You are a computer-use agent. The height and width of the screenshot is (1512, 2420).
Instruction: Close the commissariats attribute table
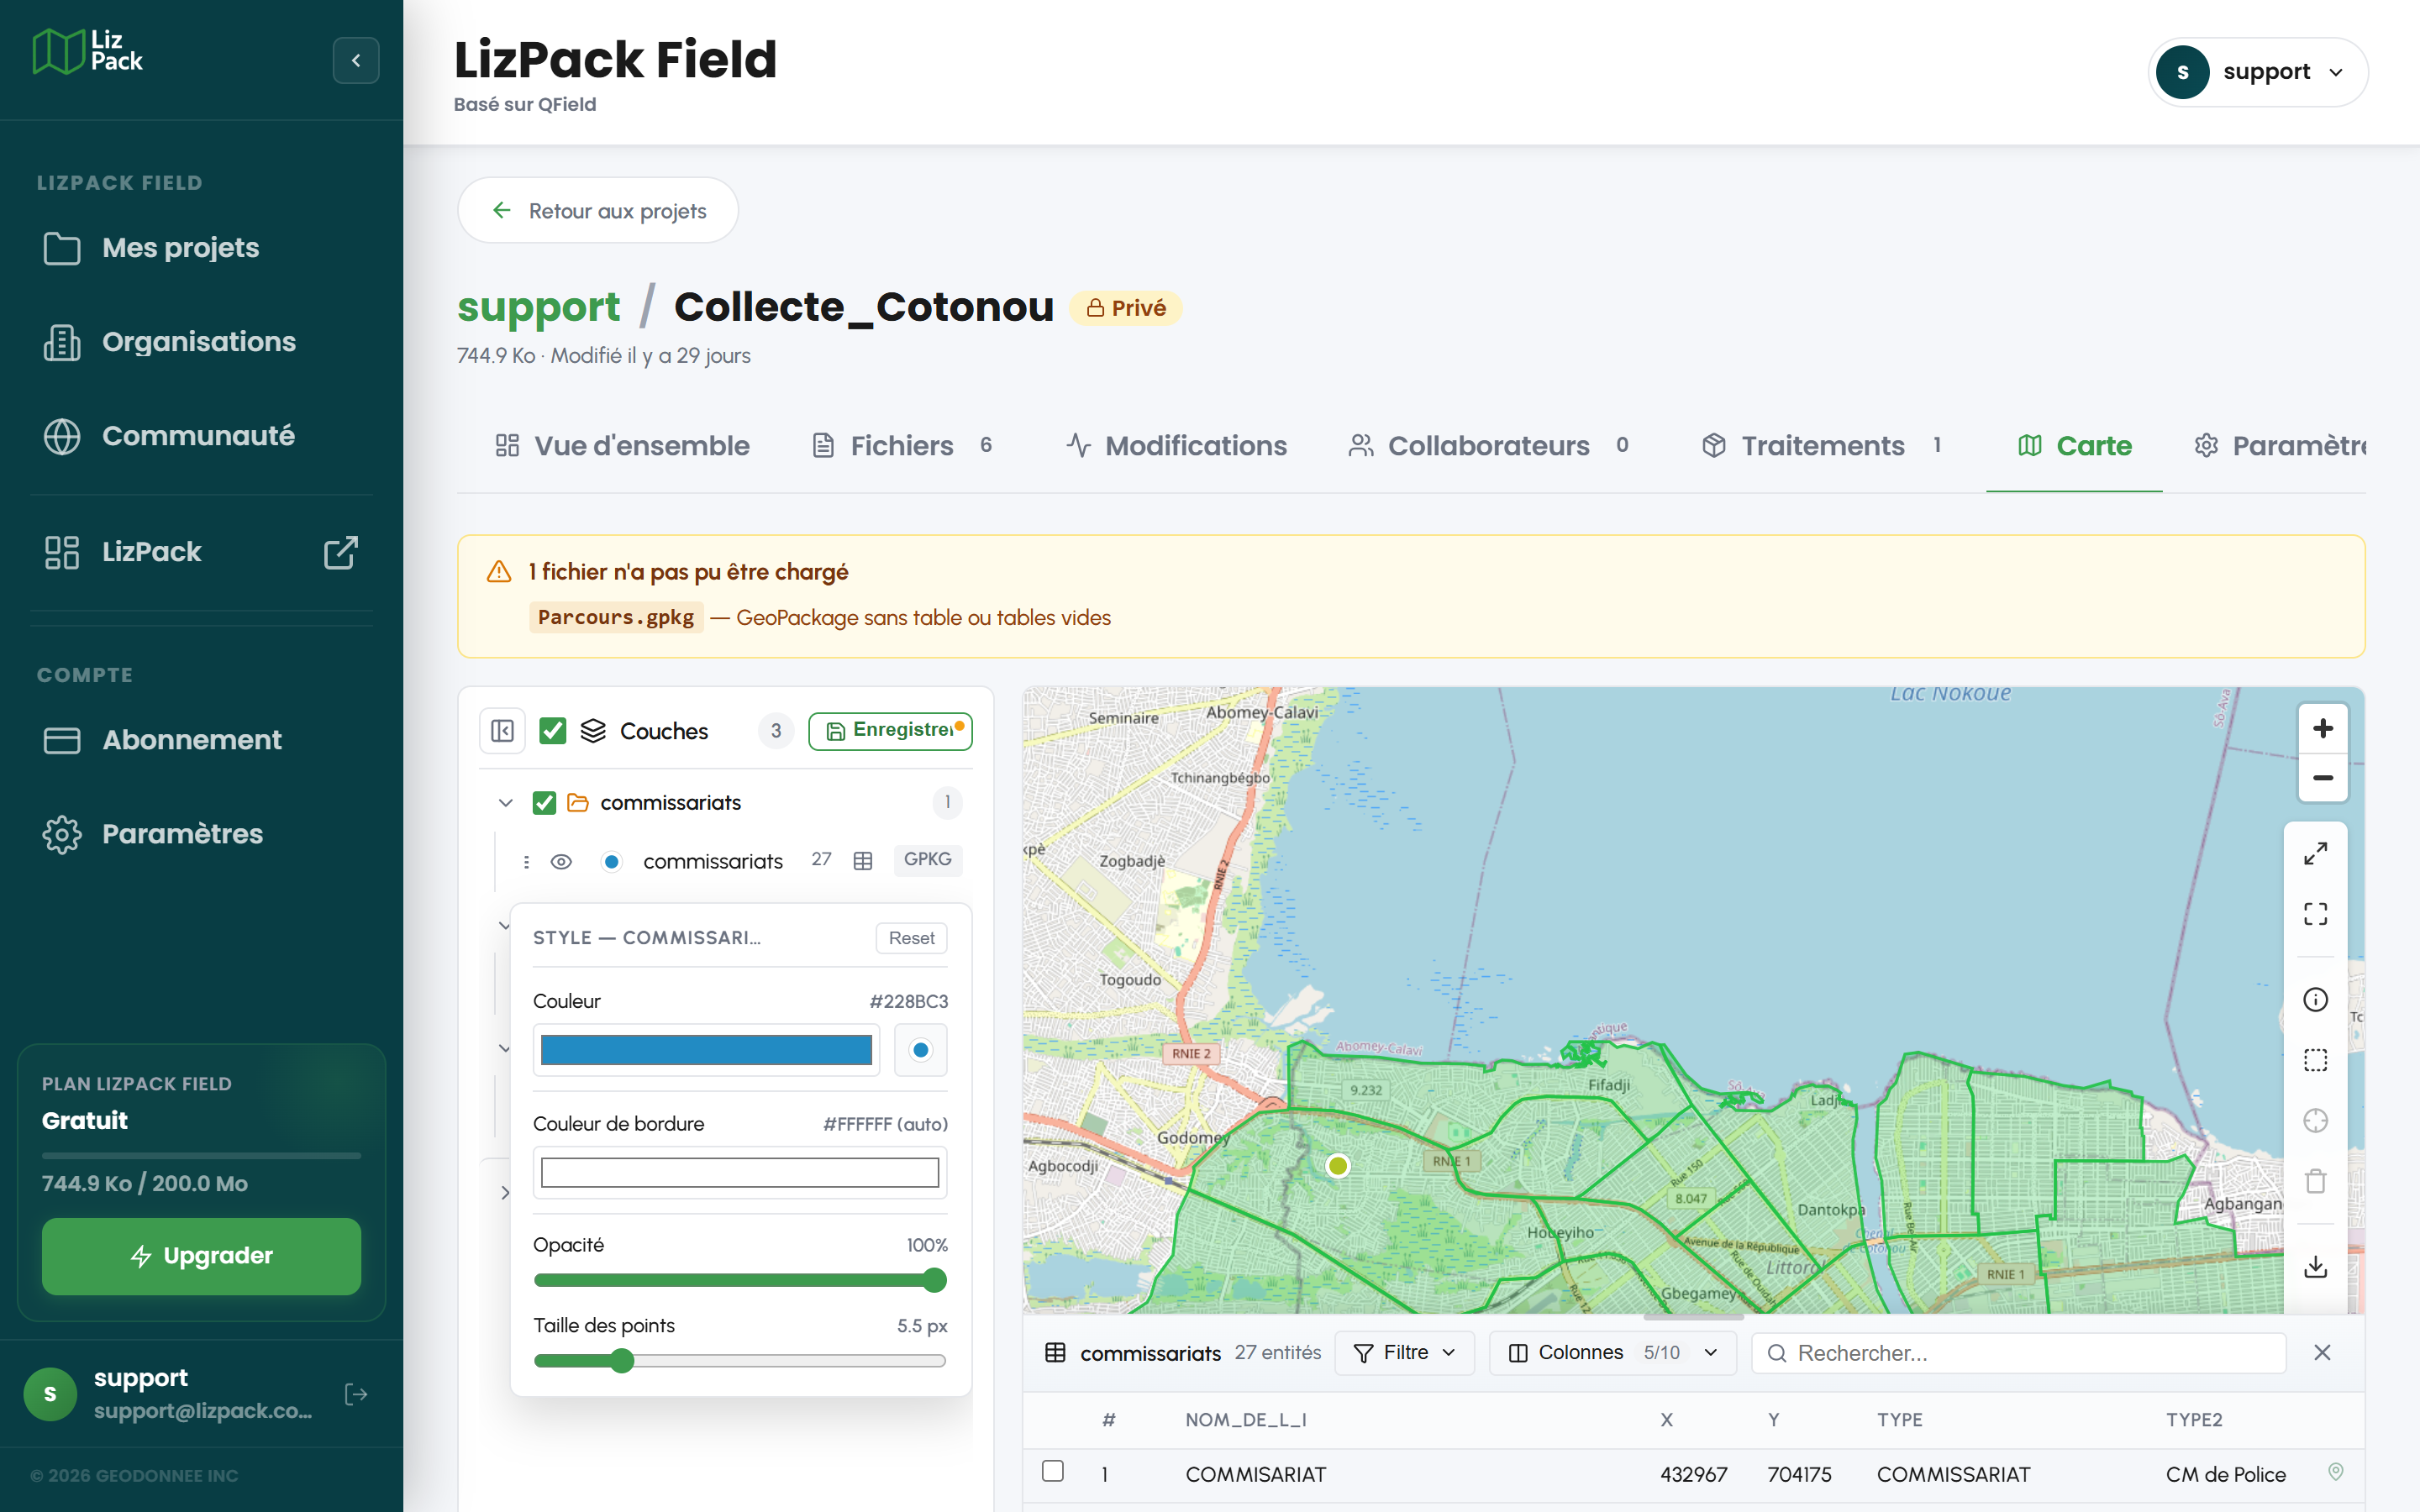[2322, 1353]
